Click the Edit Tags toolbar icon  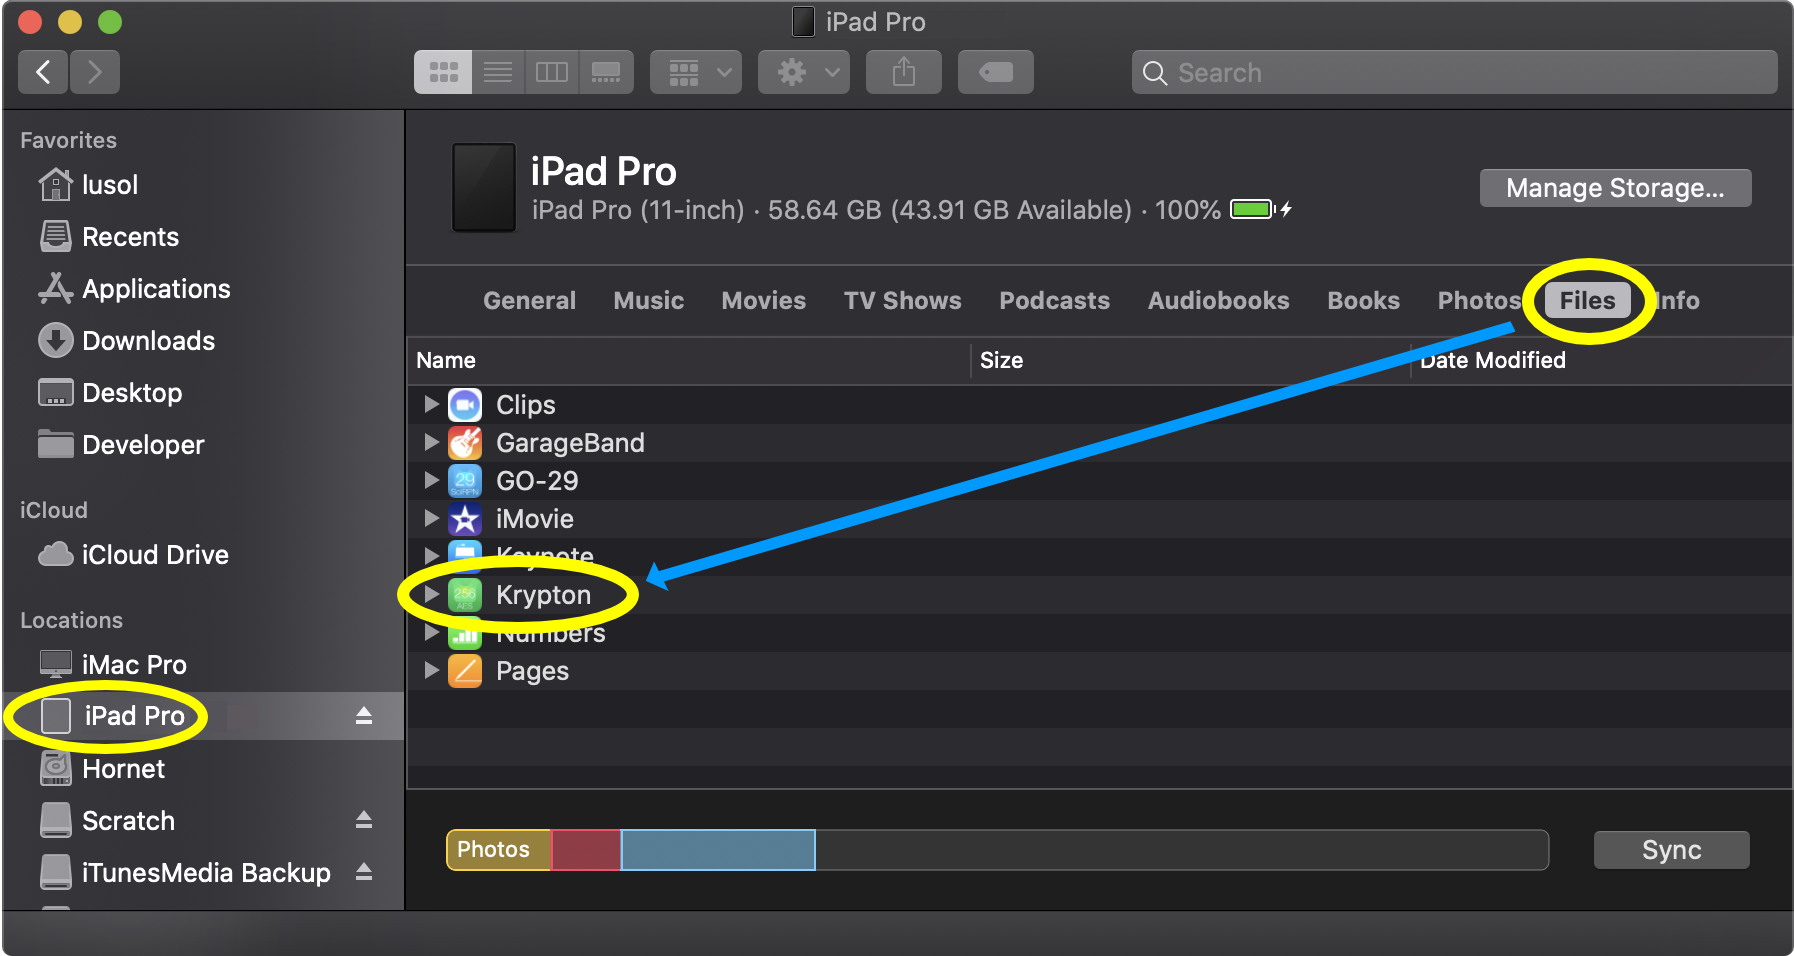(995, 72)
